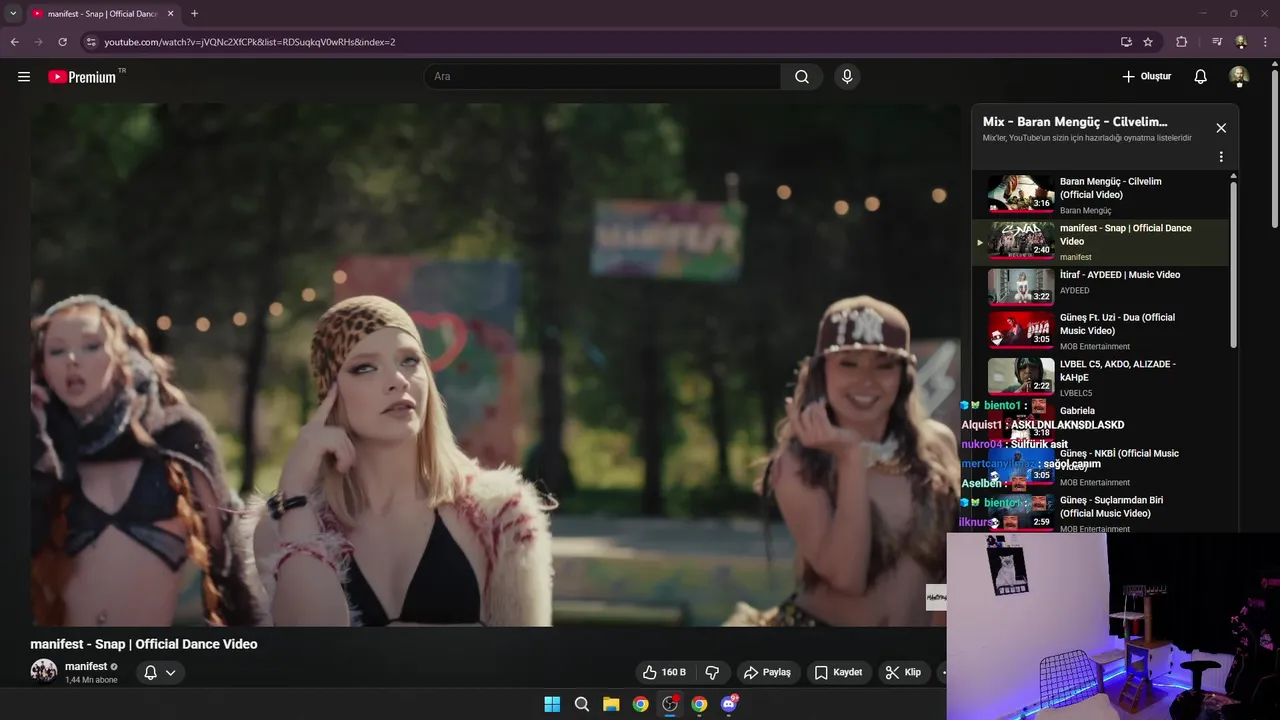The image size is (1280, 720).
Task: Click the search magnifier button
Action: [x=802, y=77]
